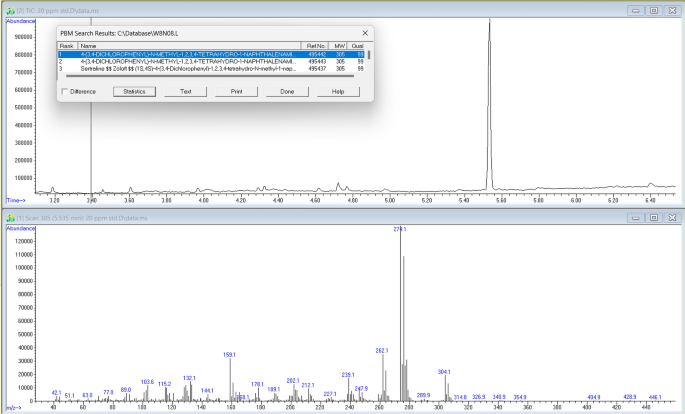Click the 178.1 peak label
This screenshot has width=685, height=414.
click(x=257, y=384)
